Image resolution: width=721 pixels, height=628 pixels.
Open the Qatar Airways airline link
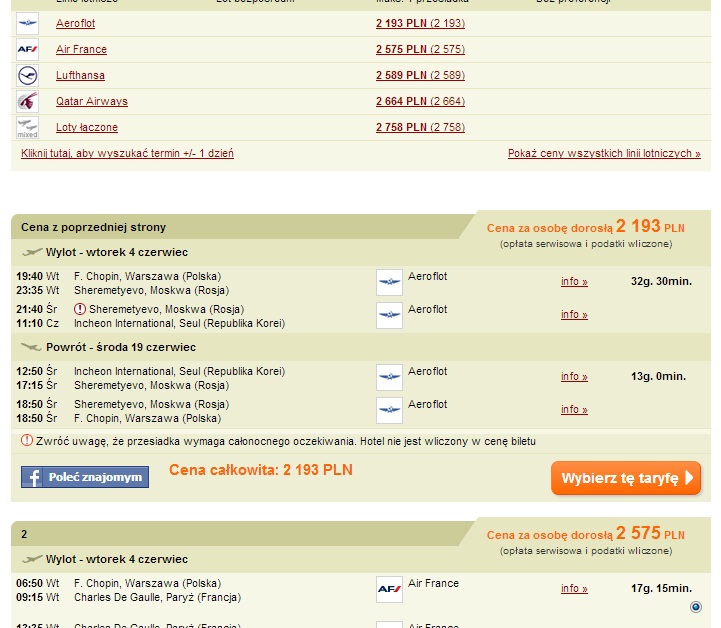pyautogui.click(x=92, y=102)
